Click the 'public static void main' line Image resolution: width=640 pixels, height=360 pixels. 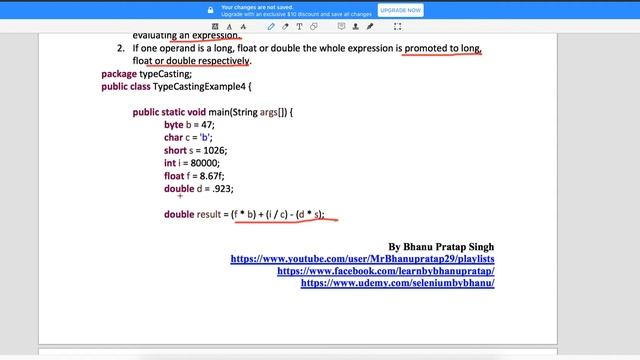(213, 112)
